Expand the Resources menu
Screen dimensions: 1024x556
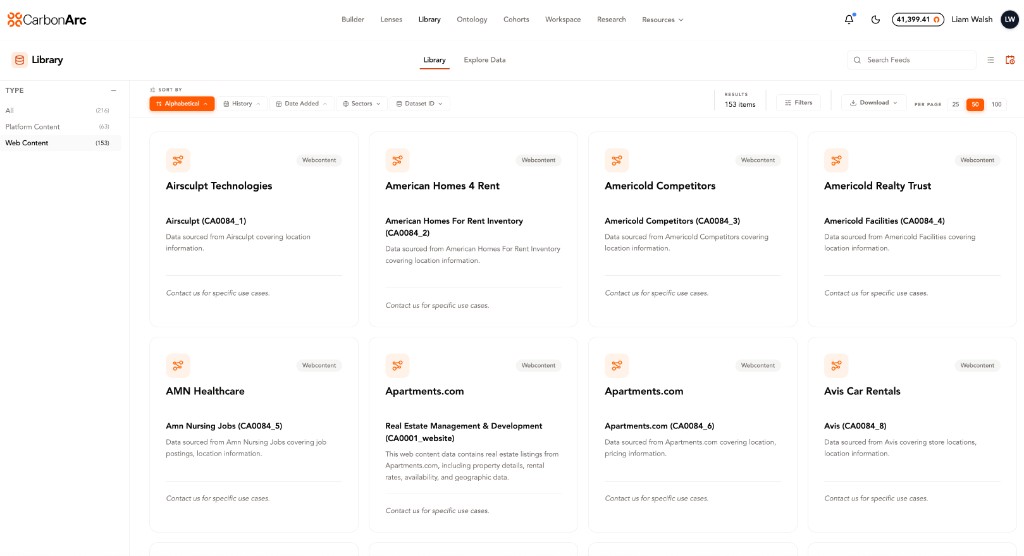(x=662, y=20)
